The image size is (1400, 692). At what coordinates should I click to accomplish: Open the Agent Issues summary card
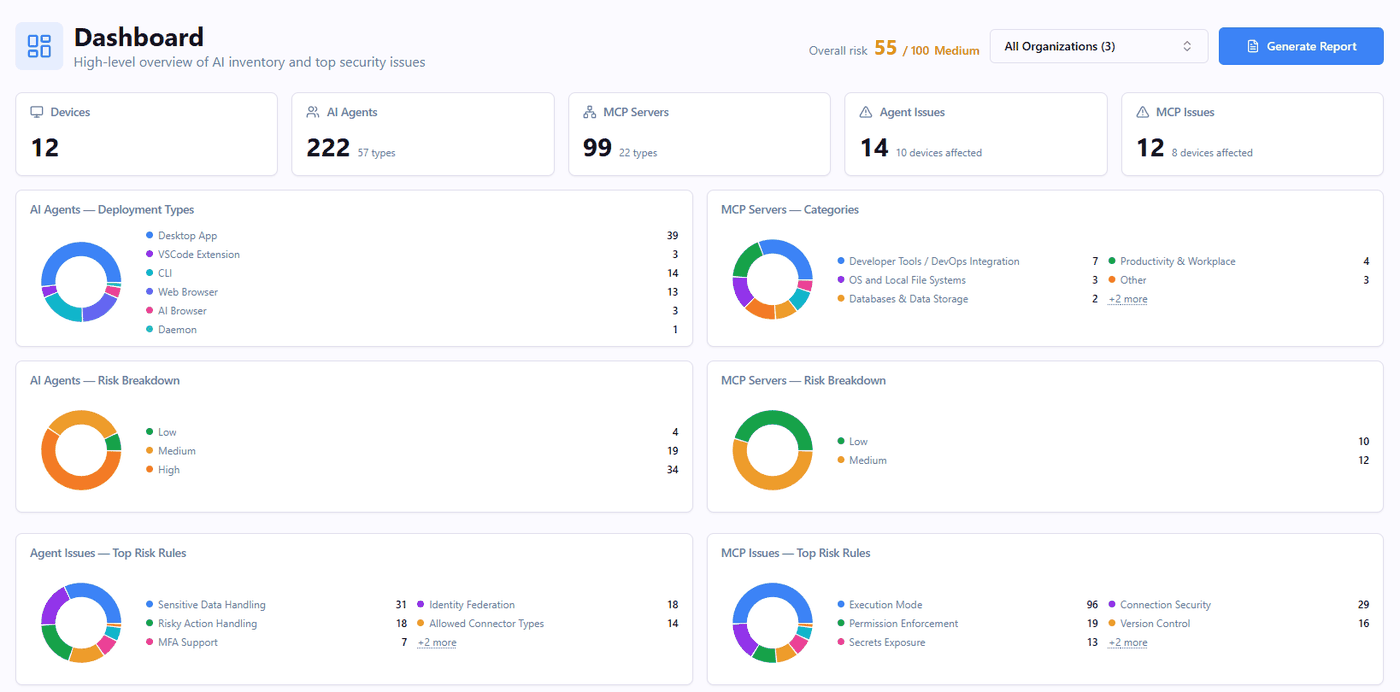tap(976, 134)
